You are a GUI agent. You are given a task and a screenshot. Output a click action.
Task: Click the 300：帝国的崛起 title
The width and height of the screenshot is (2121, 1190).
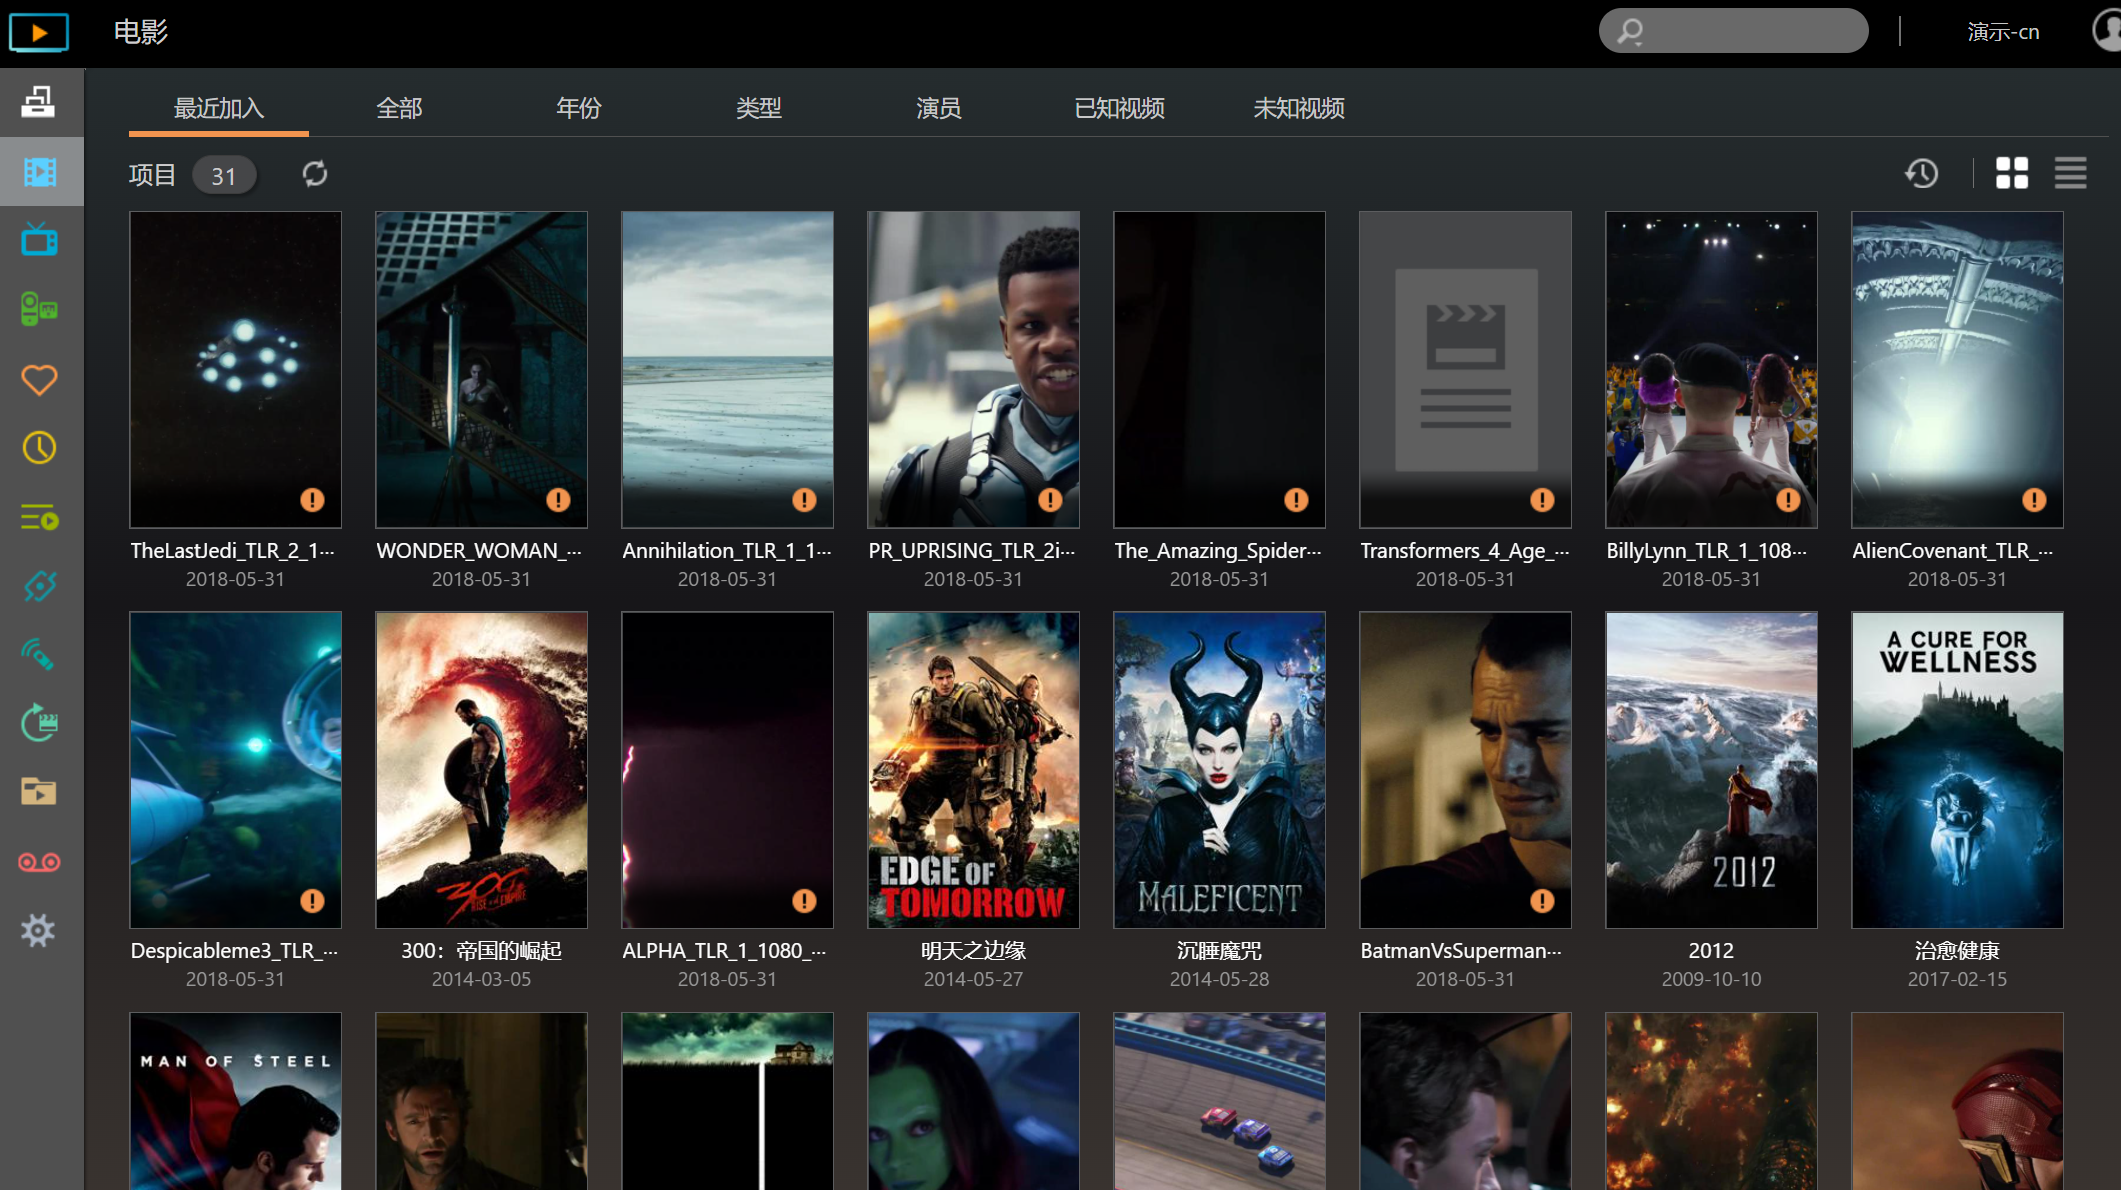[481, 951]
